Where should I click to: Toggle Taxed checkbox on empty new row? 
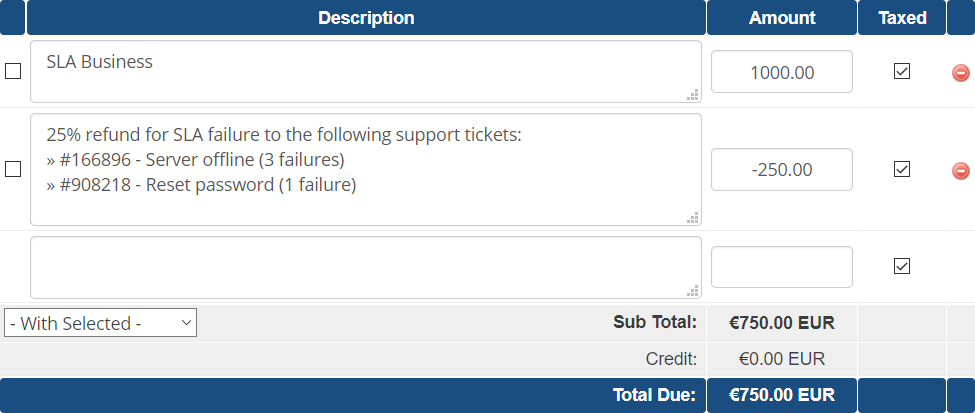point(902,266)
